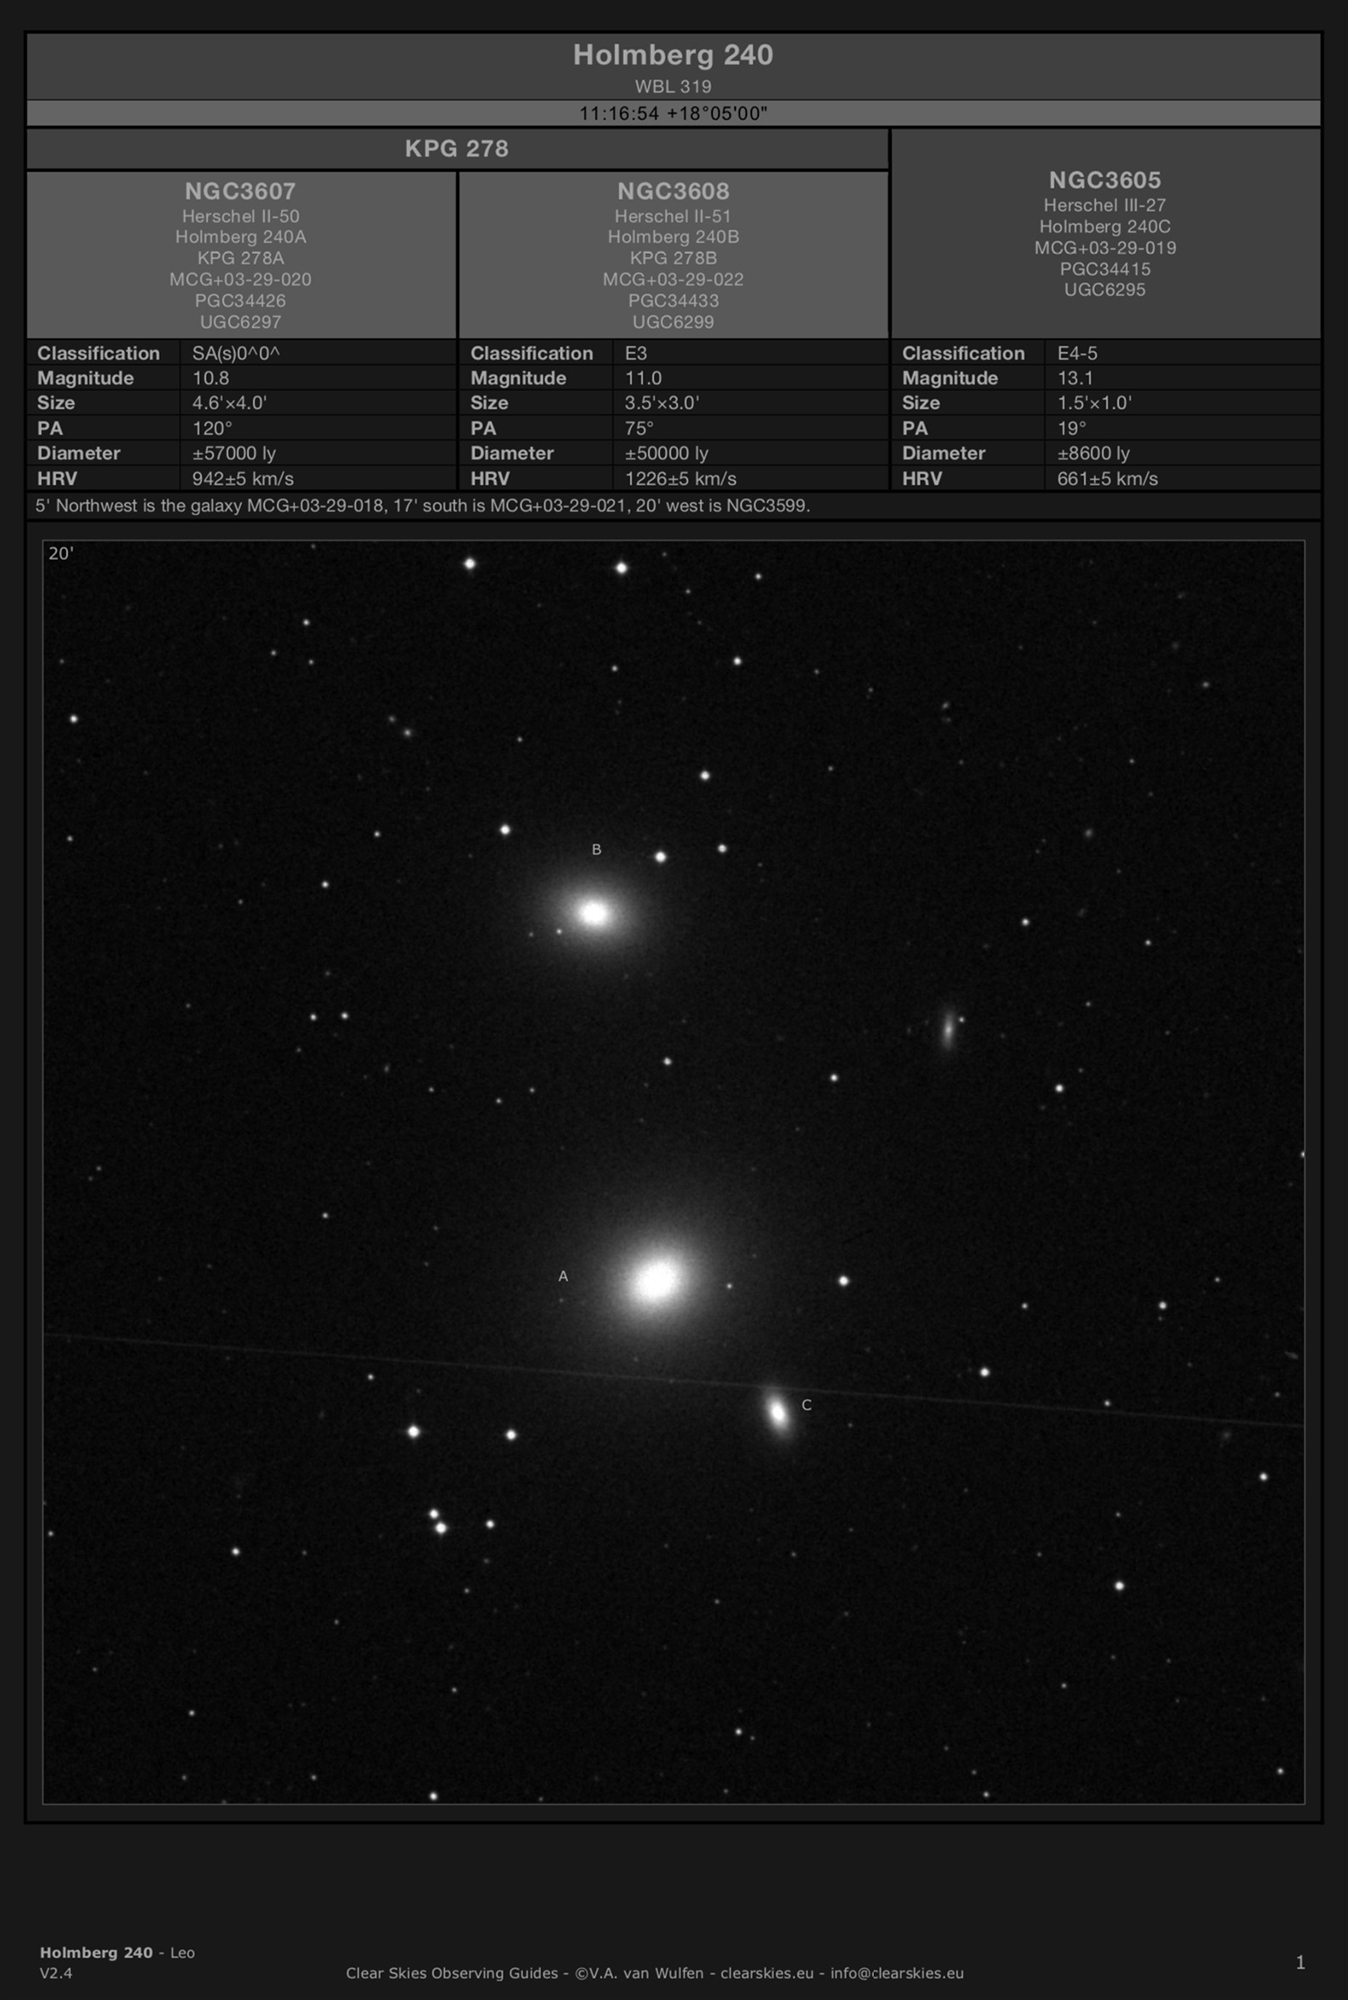Click the Holmberg 240 page title
Image resolution: width=1348 pixels, height=2000 pixels.
pos(673,55)
